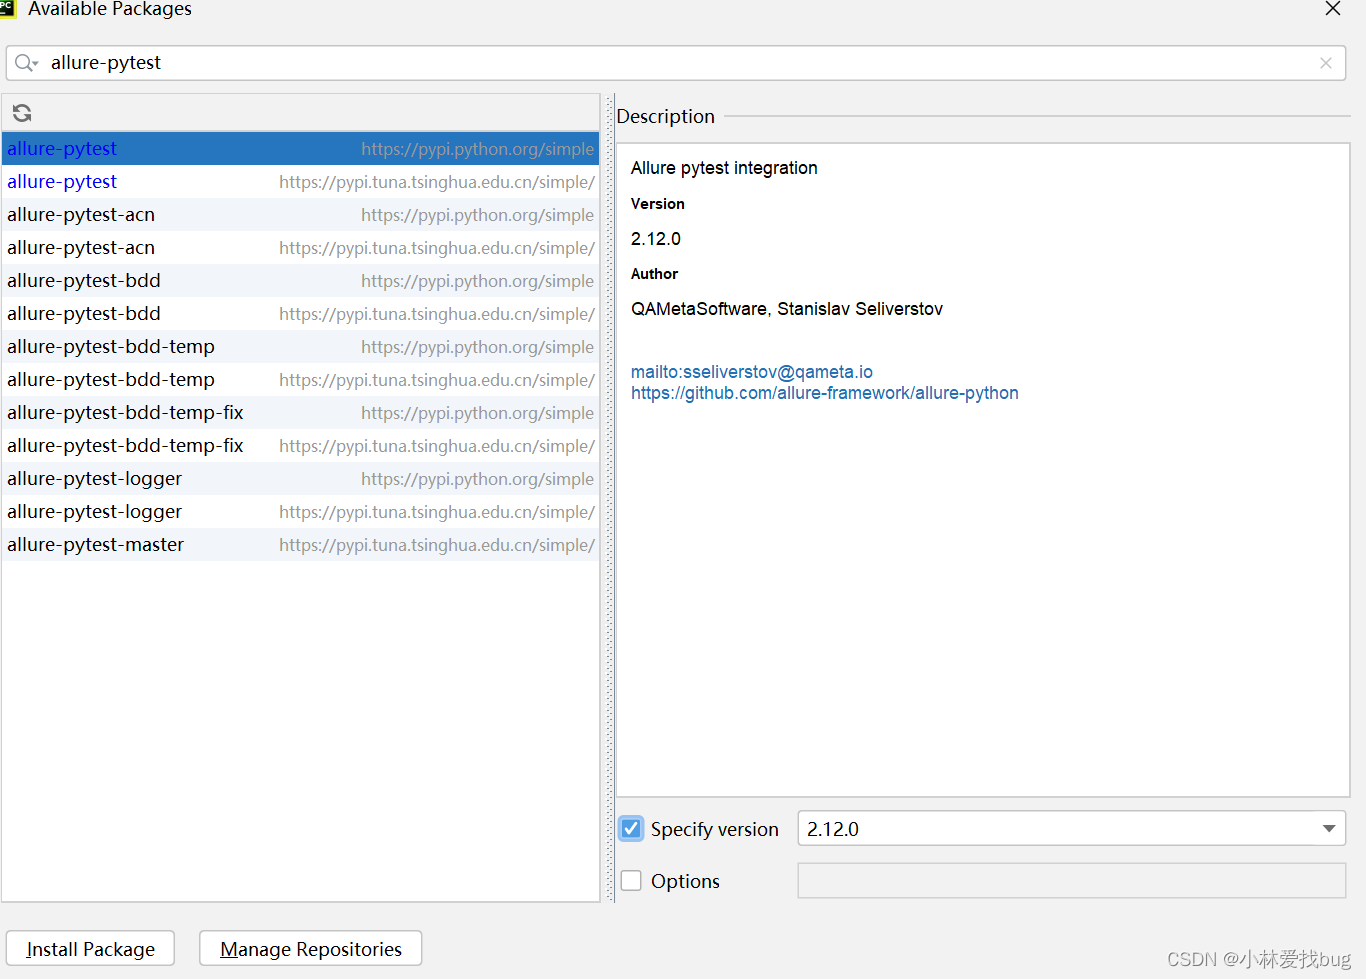Image resolution: width=1366 pixels, height=979 pixels.
Task: Open the allure-python GitHub link
Action: 824,392
